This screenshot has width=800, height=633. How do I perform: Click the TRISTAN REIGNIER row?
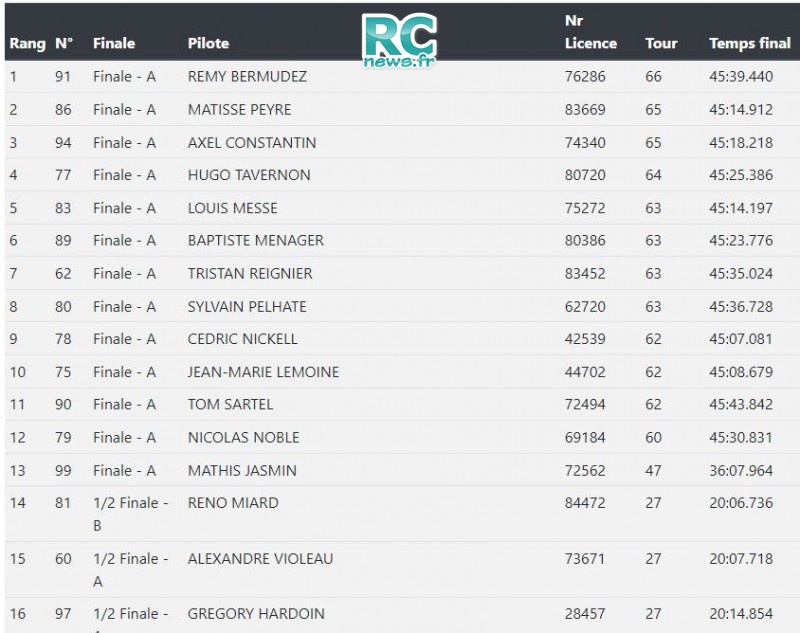[402, 273]
